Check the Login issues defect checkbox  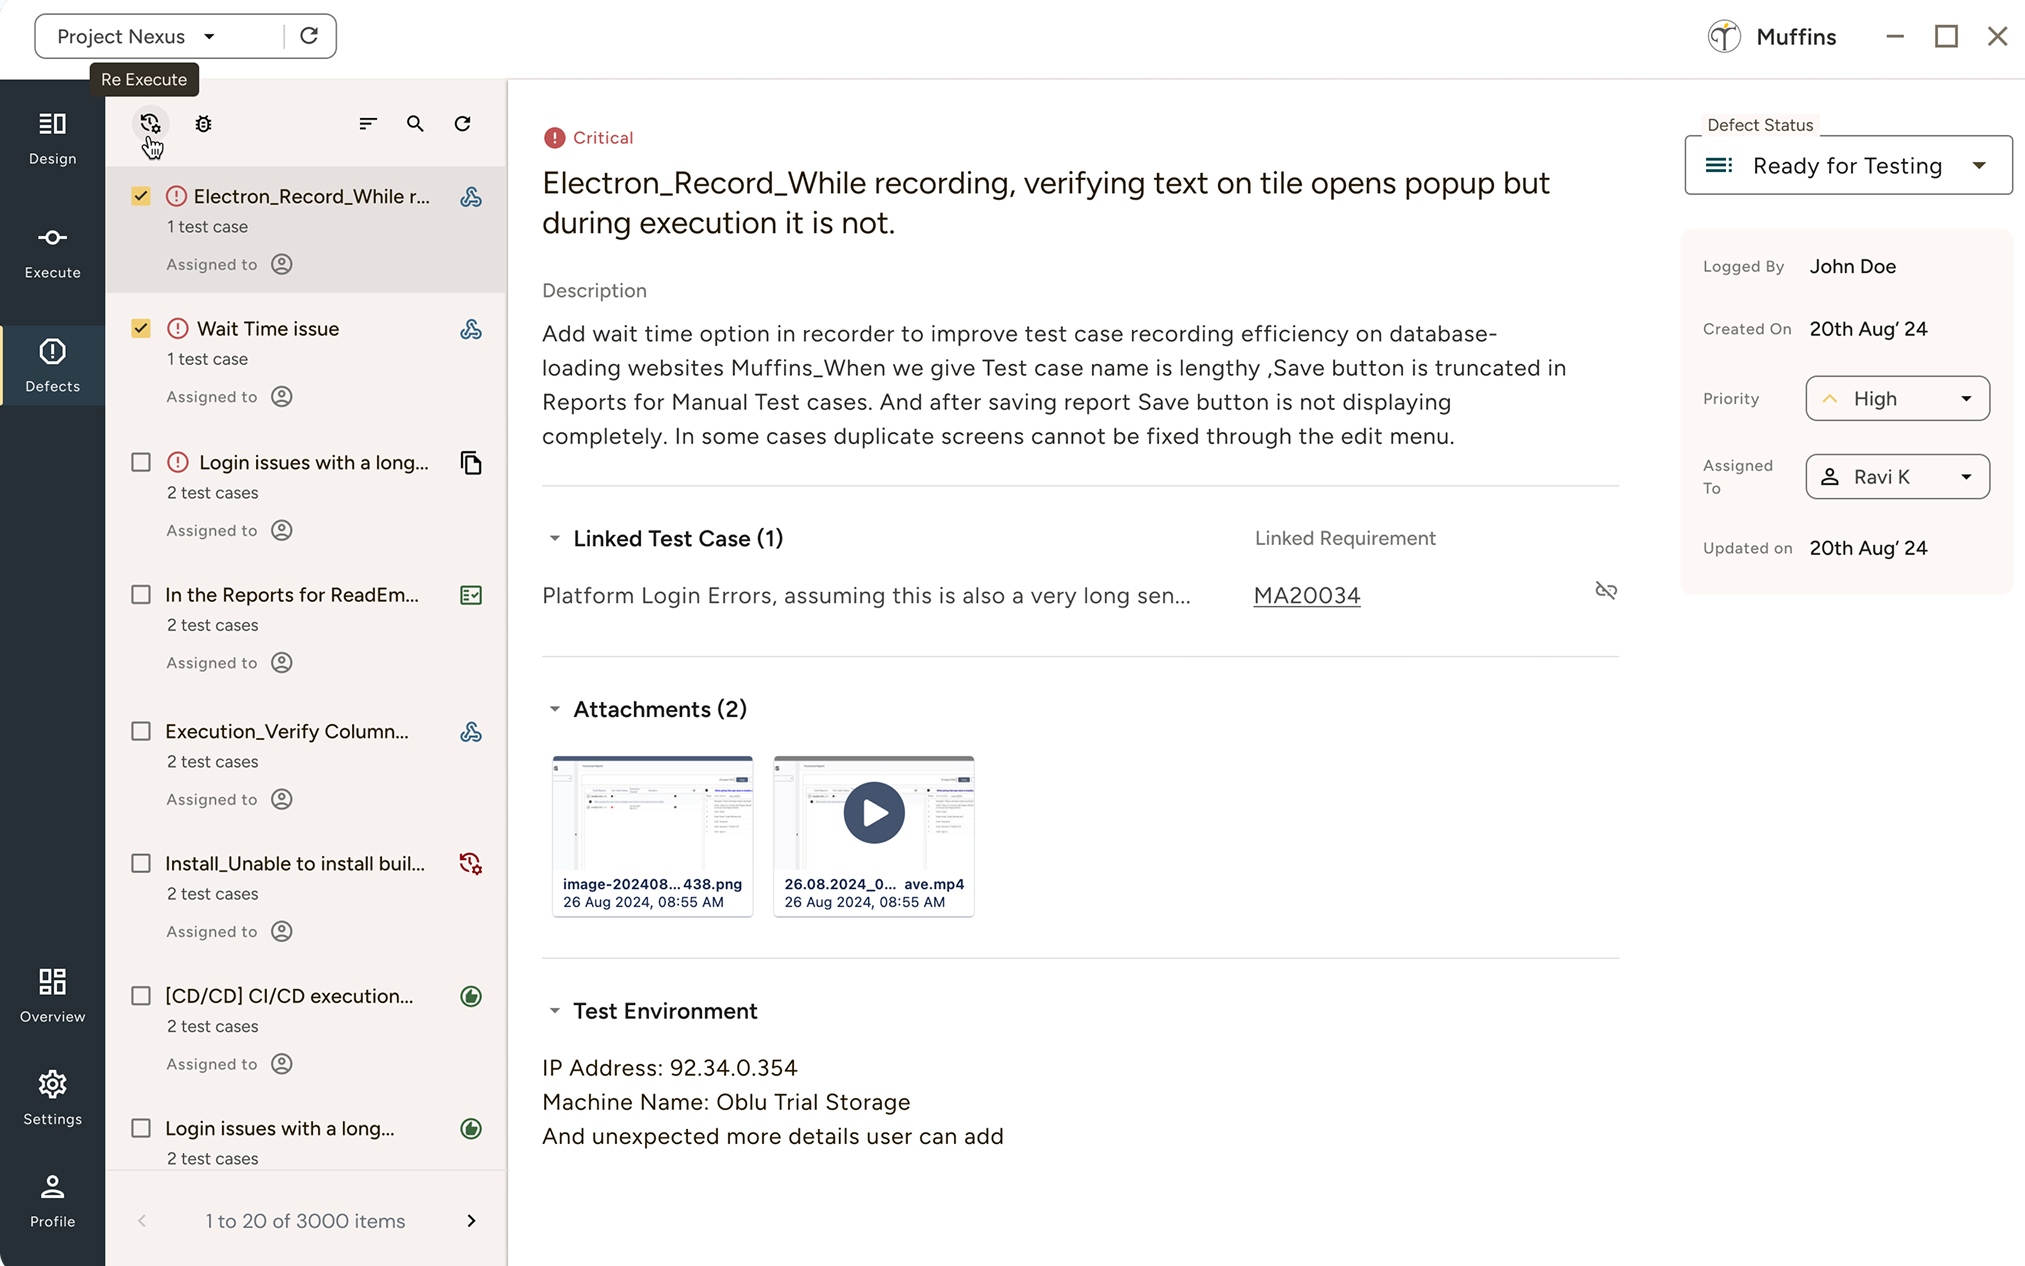(141, 462)
